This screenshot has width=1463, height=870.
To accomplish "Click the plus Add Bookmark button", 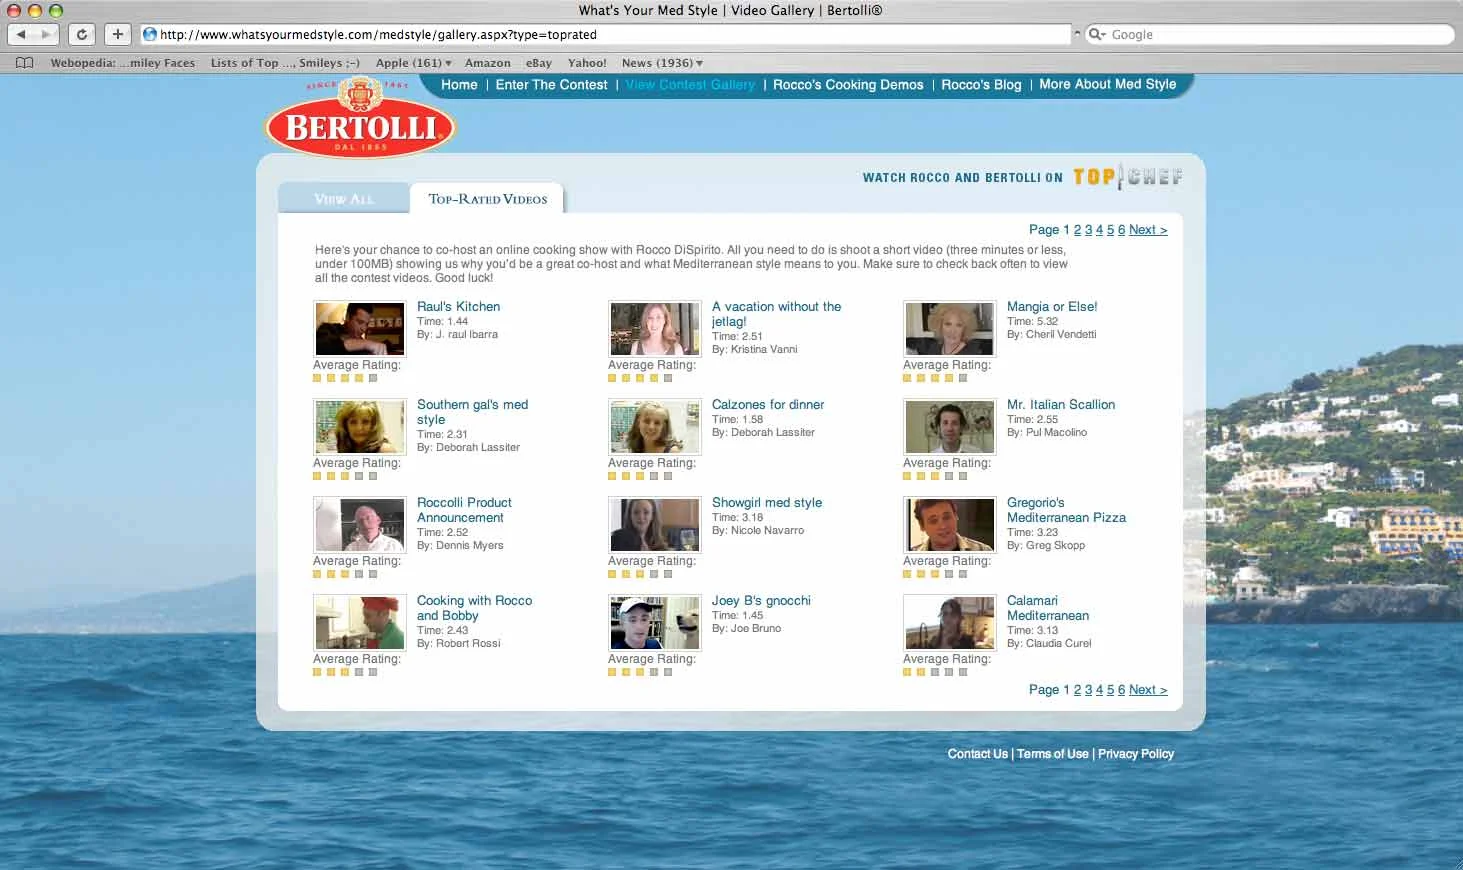I will tap(118, 34).
